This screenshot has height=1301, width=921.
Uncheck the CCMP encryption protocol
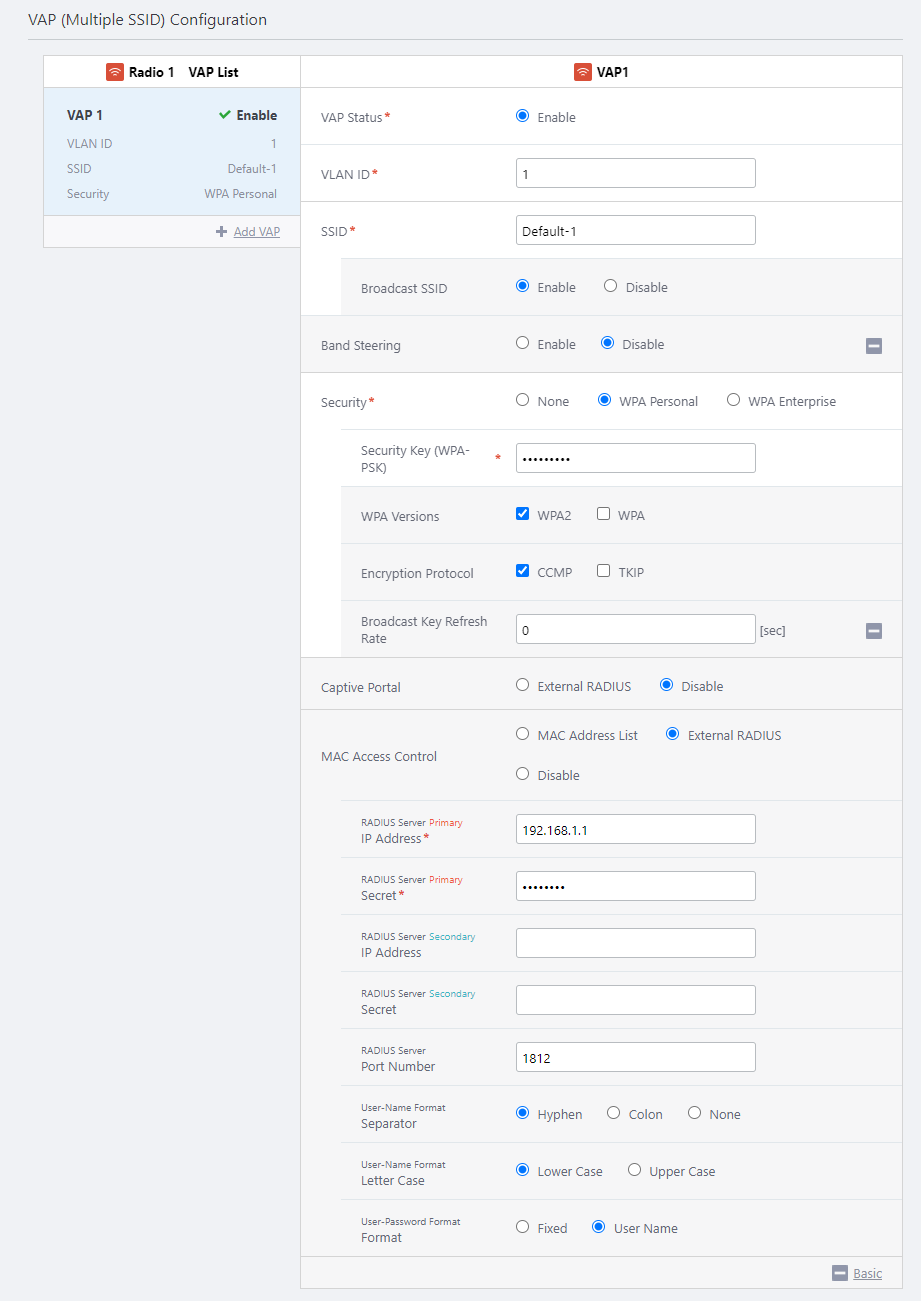(522, 571)
